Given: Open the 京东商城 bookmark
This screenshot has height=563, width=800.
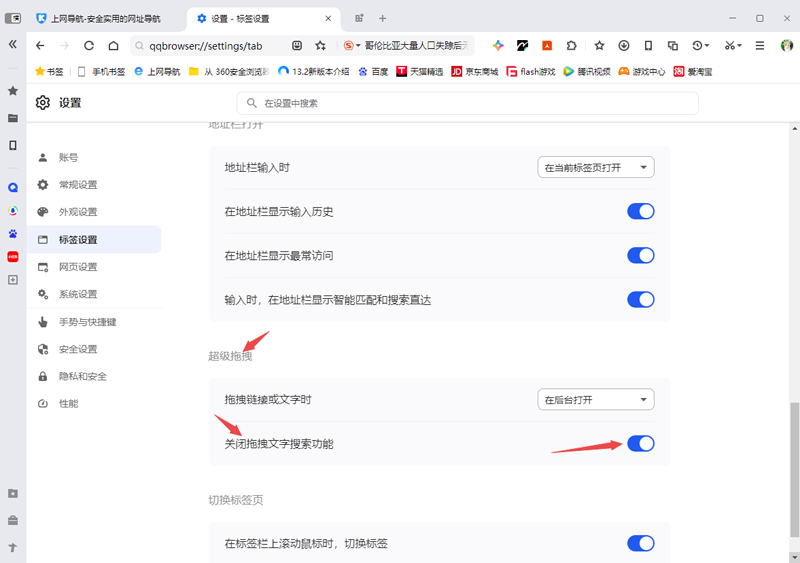Looking at the screenshot, I should 474,71.
